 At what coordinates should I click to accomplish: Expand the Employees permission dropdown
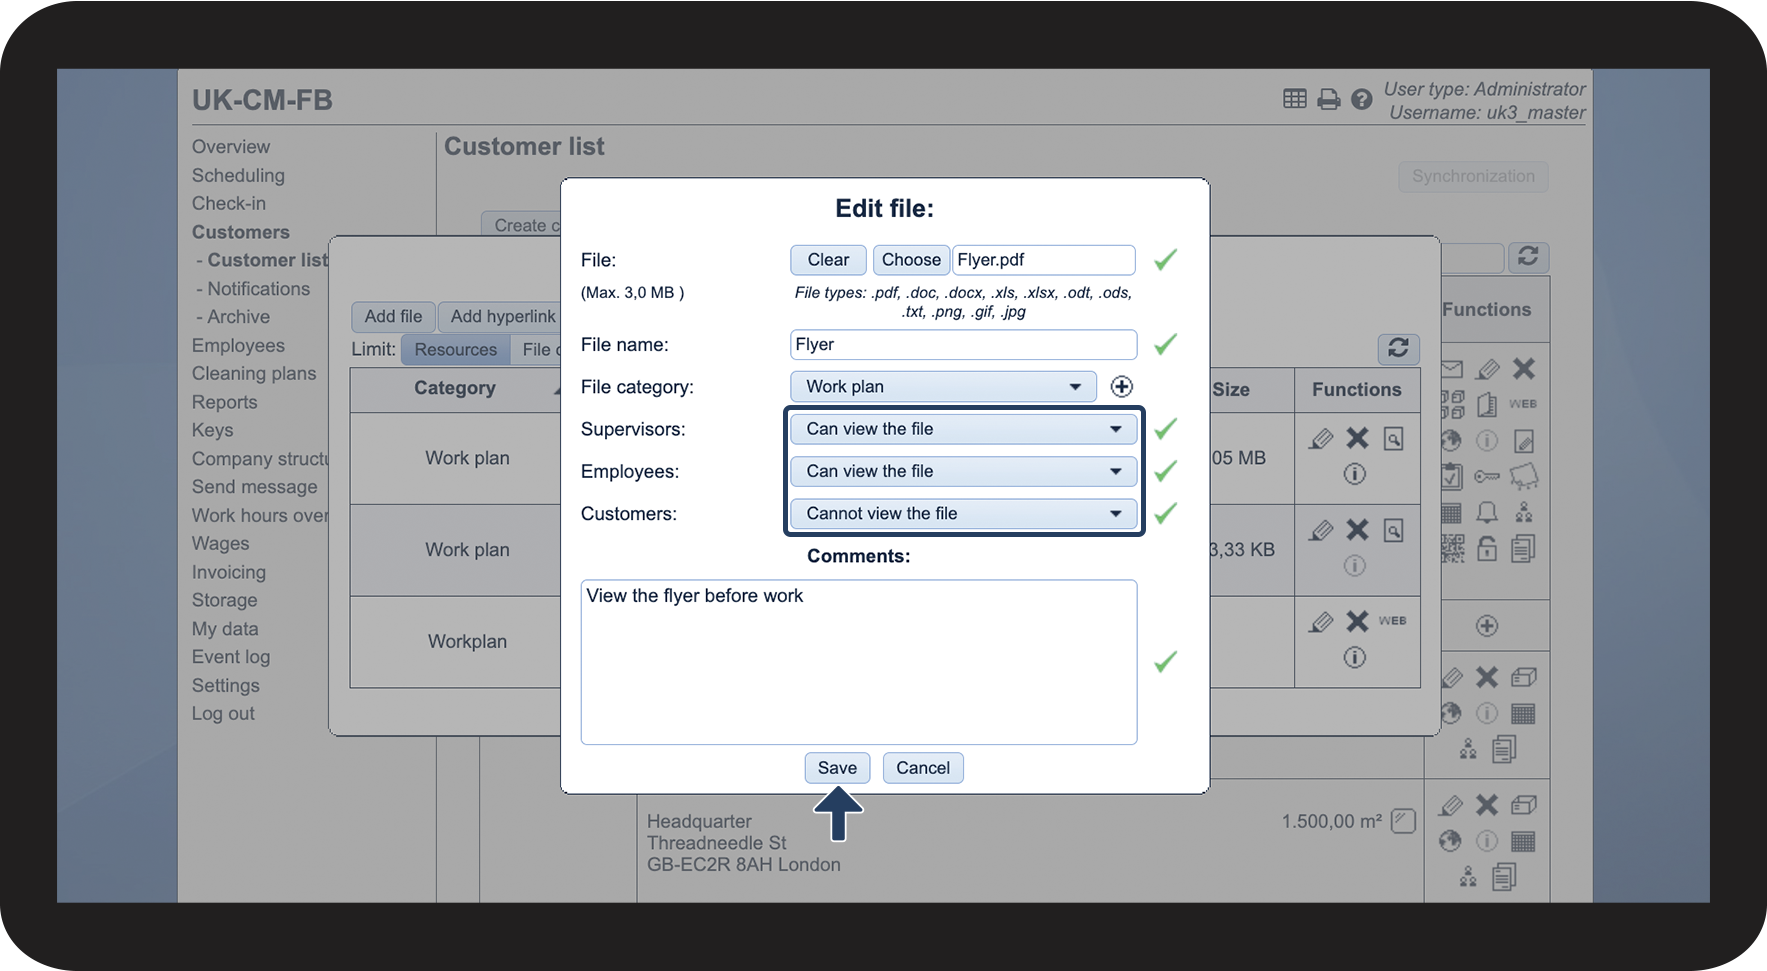[963, 471]
